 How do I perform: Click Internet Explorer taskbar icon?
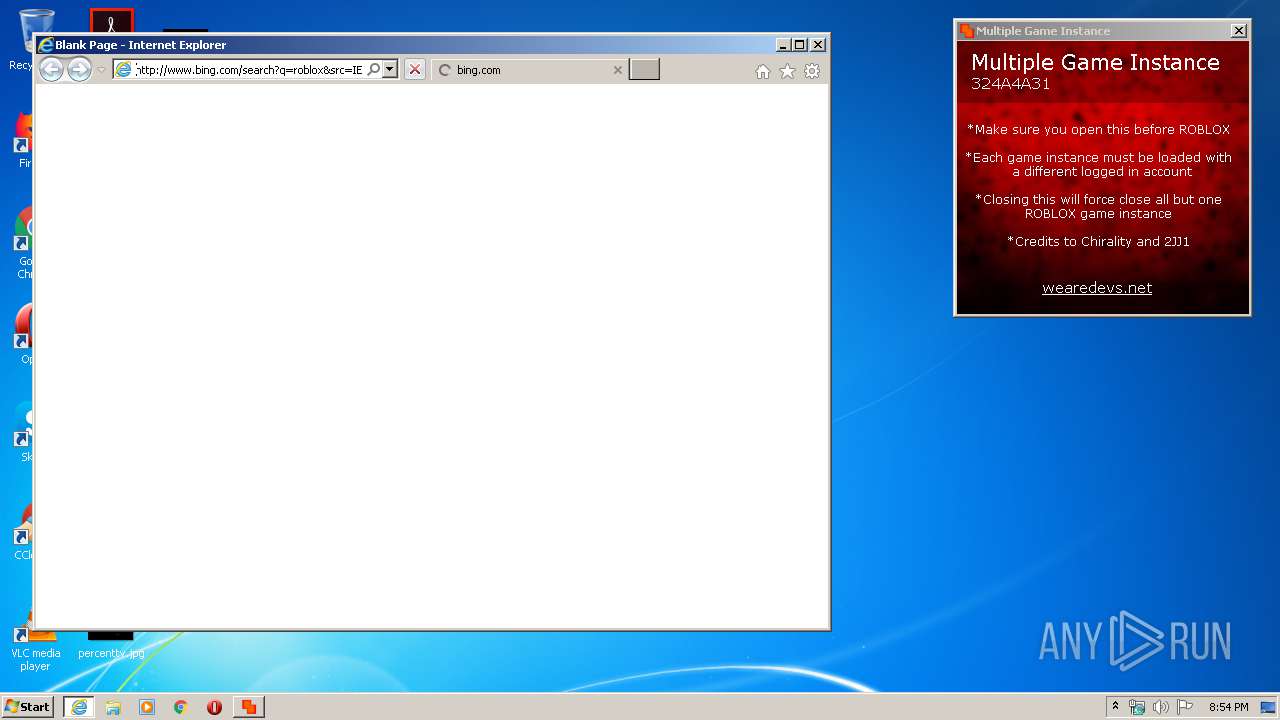[79, 707]
